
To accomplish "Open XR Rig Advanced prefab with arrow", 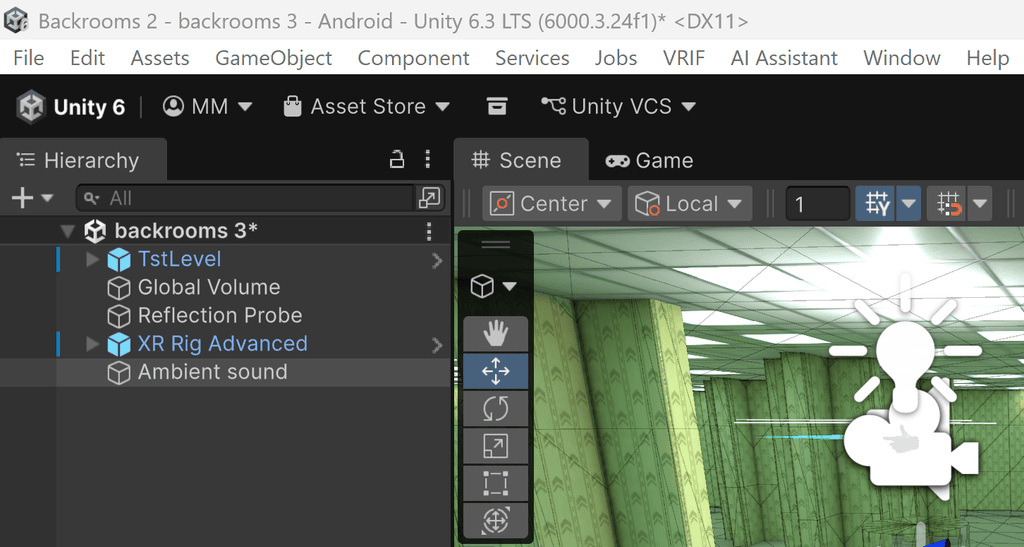I will (437, 345).
